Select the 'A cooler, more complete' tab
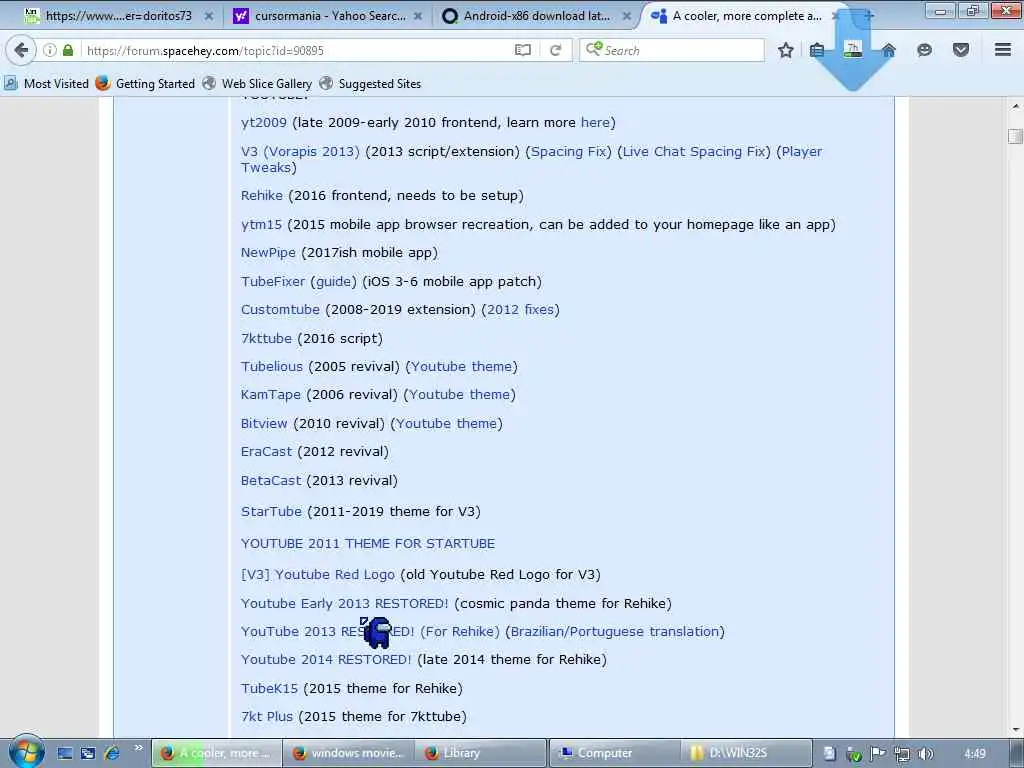1024x768 pixels. pos(746,16)
